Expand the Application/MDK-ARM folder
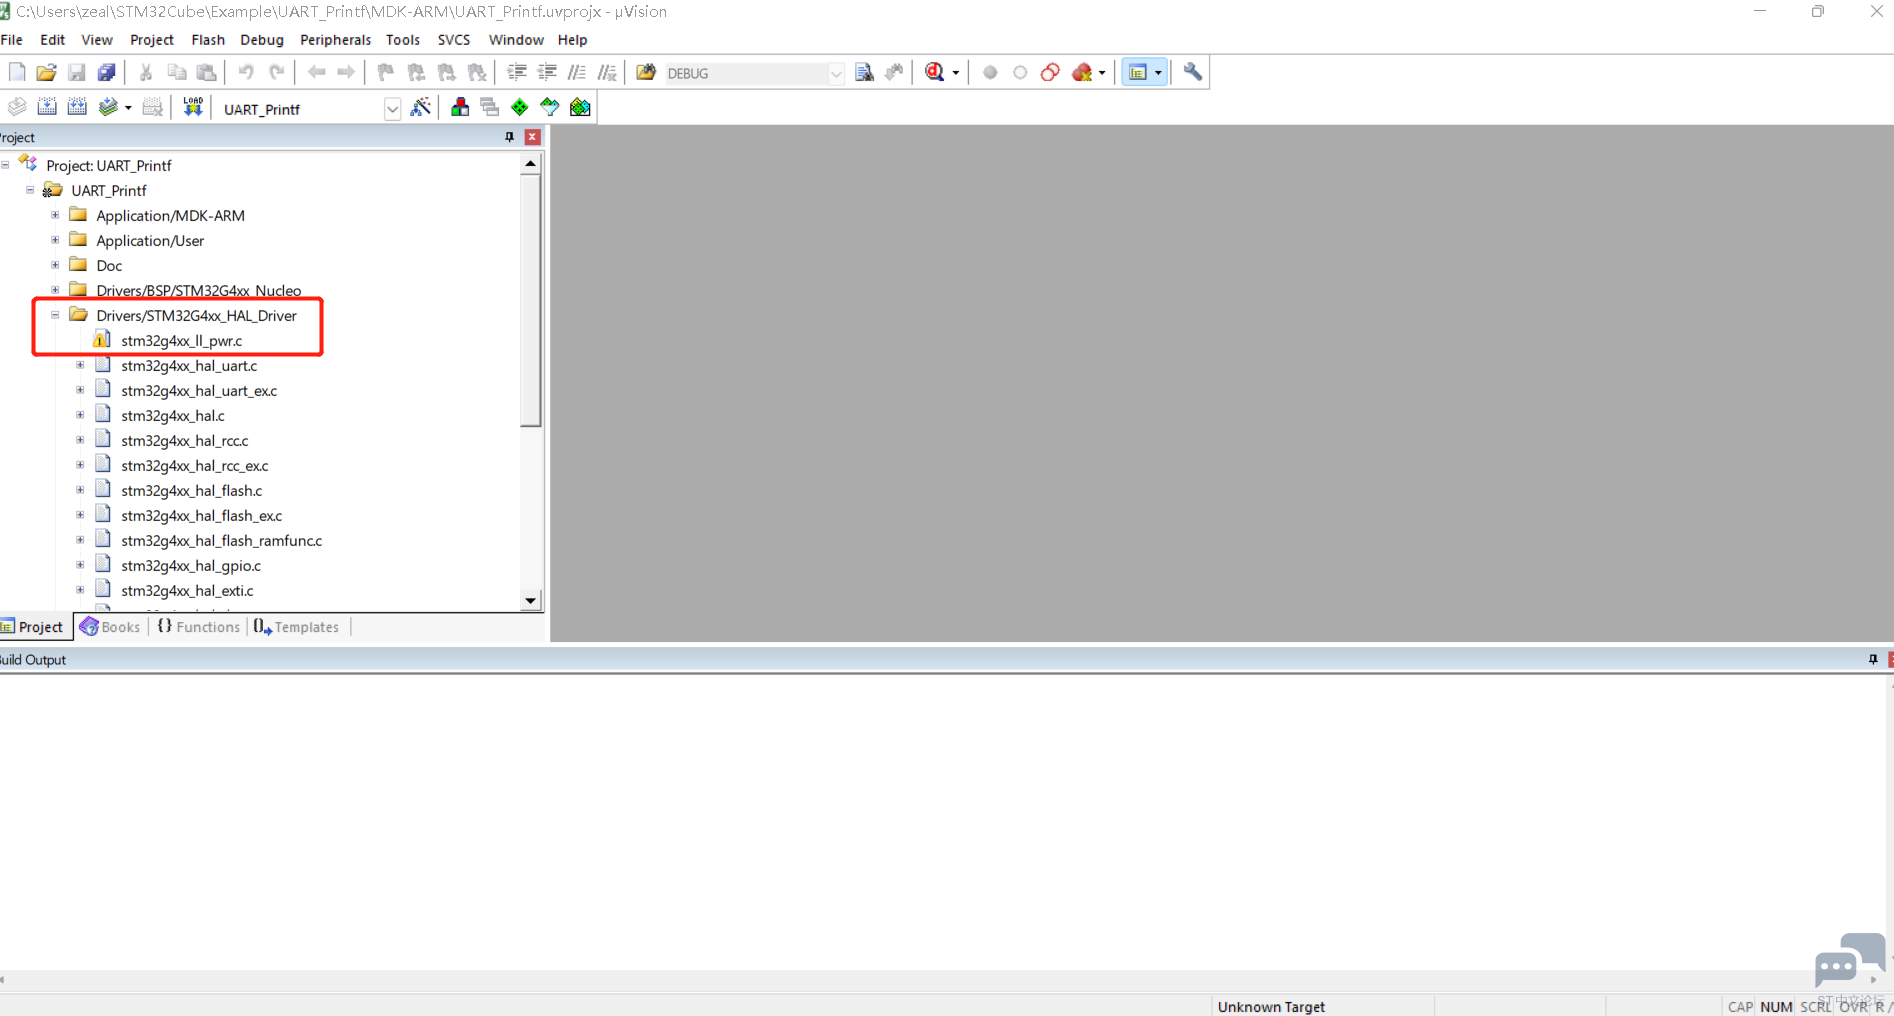Viewport: 1894px width, 1016px height. pyautogui.click(x=55, y=215)
